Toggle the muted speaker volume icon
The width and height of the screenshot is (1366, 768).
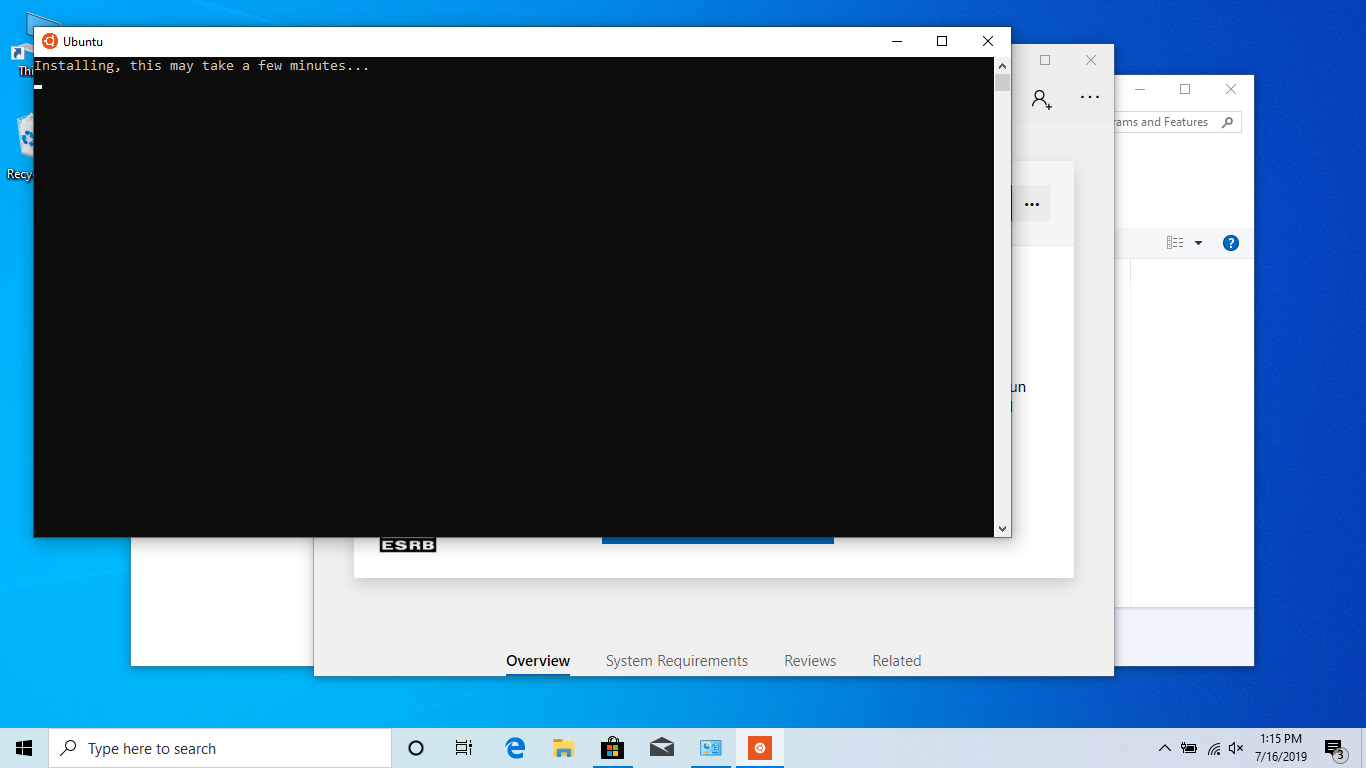pyautogui.click(x=1236, y=748)
